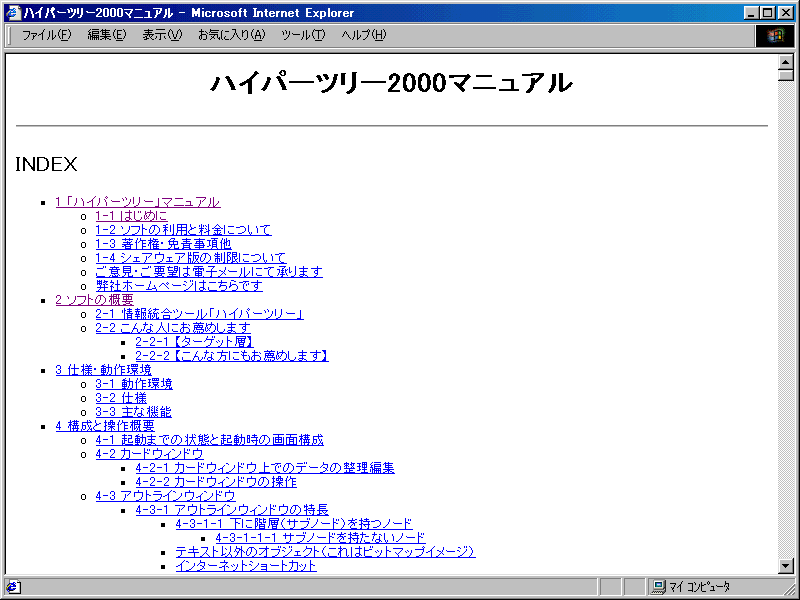Open the 表示(V) menu
The image size is (800, 600).
pyautogui.click(x=162, y=35)
